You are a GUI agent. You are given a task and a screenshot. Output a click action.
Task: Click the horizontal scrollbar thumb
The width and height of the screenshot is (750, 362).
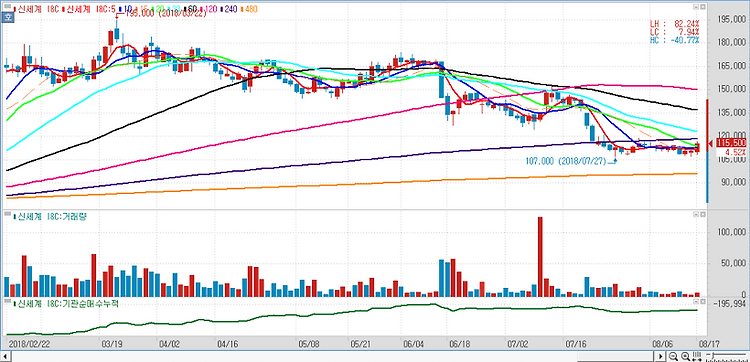(616, 356)
